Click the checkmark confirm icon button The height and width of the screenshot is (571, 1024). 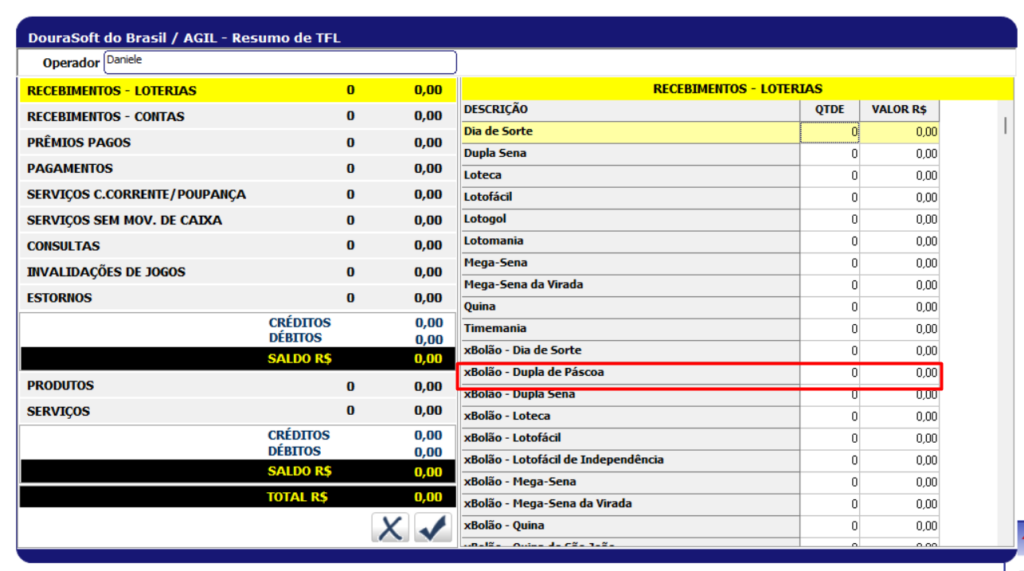point(433,528)
